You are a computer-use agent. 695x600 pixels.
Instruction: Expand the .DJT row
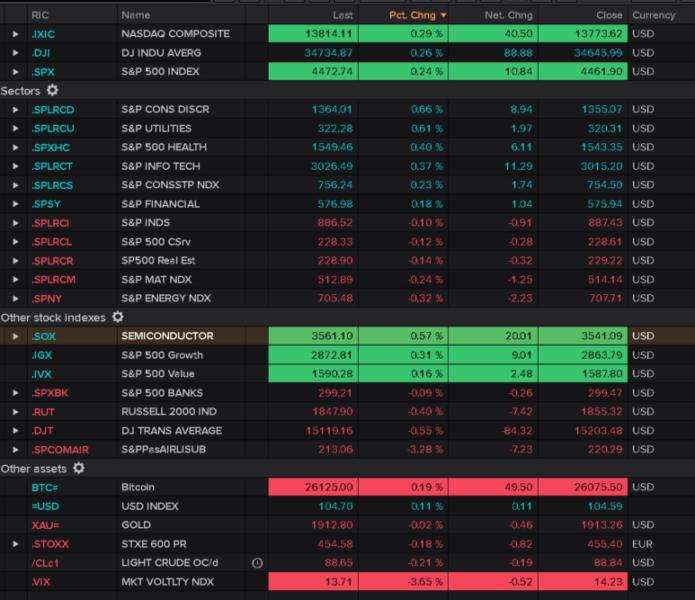tap(16, 431)
